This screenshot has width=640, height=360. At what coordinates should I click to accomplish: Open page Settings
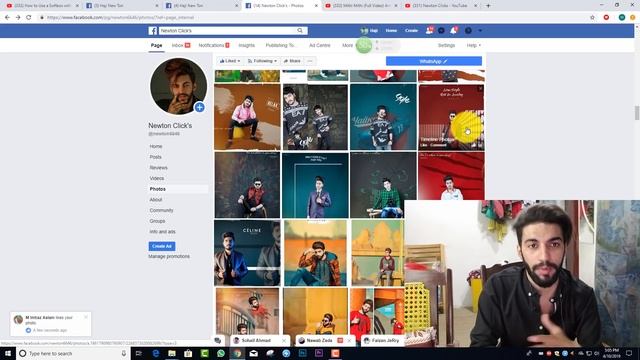[446, 45]
